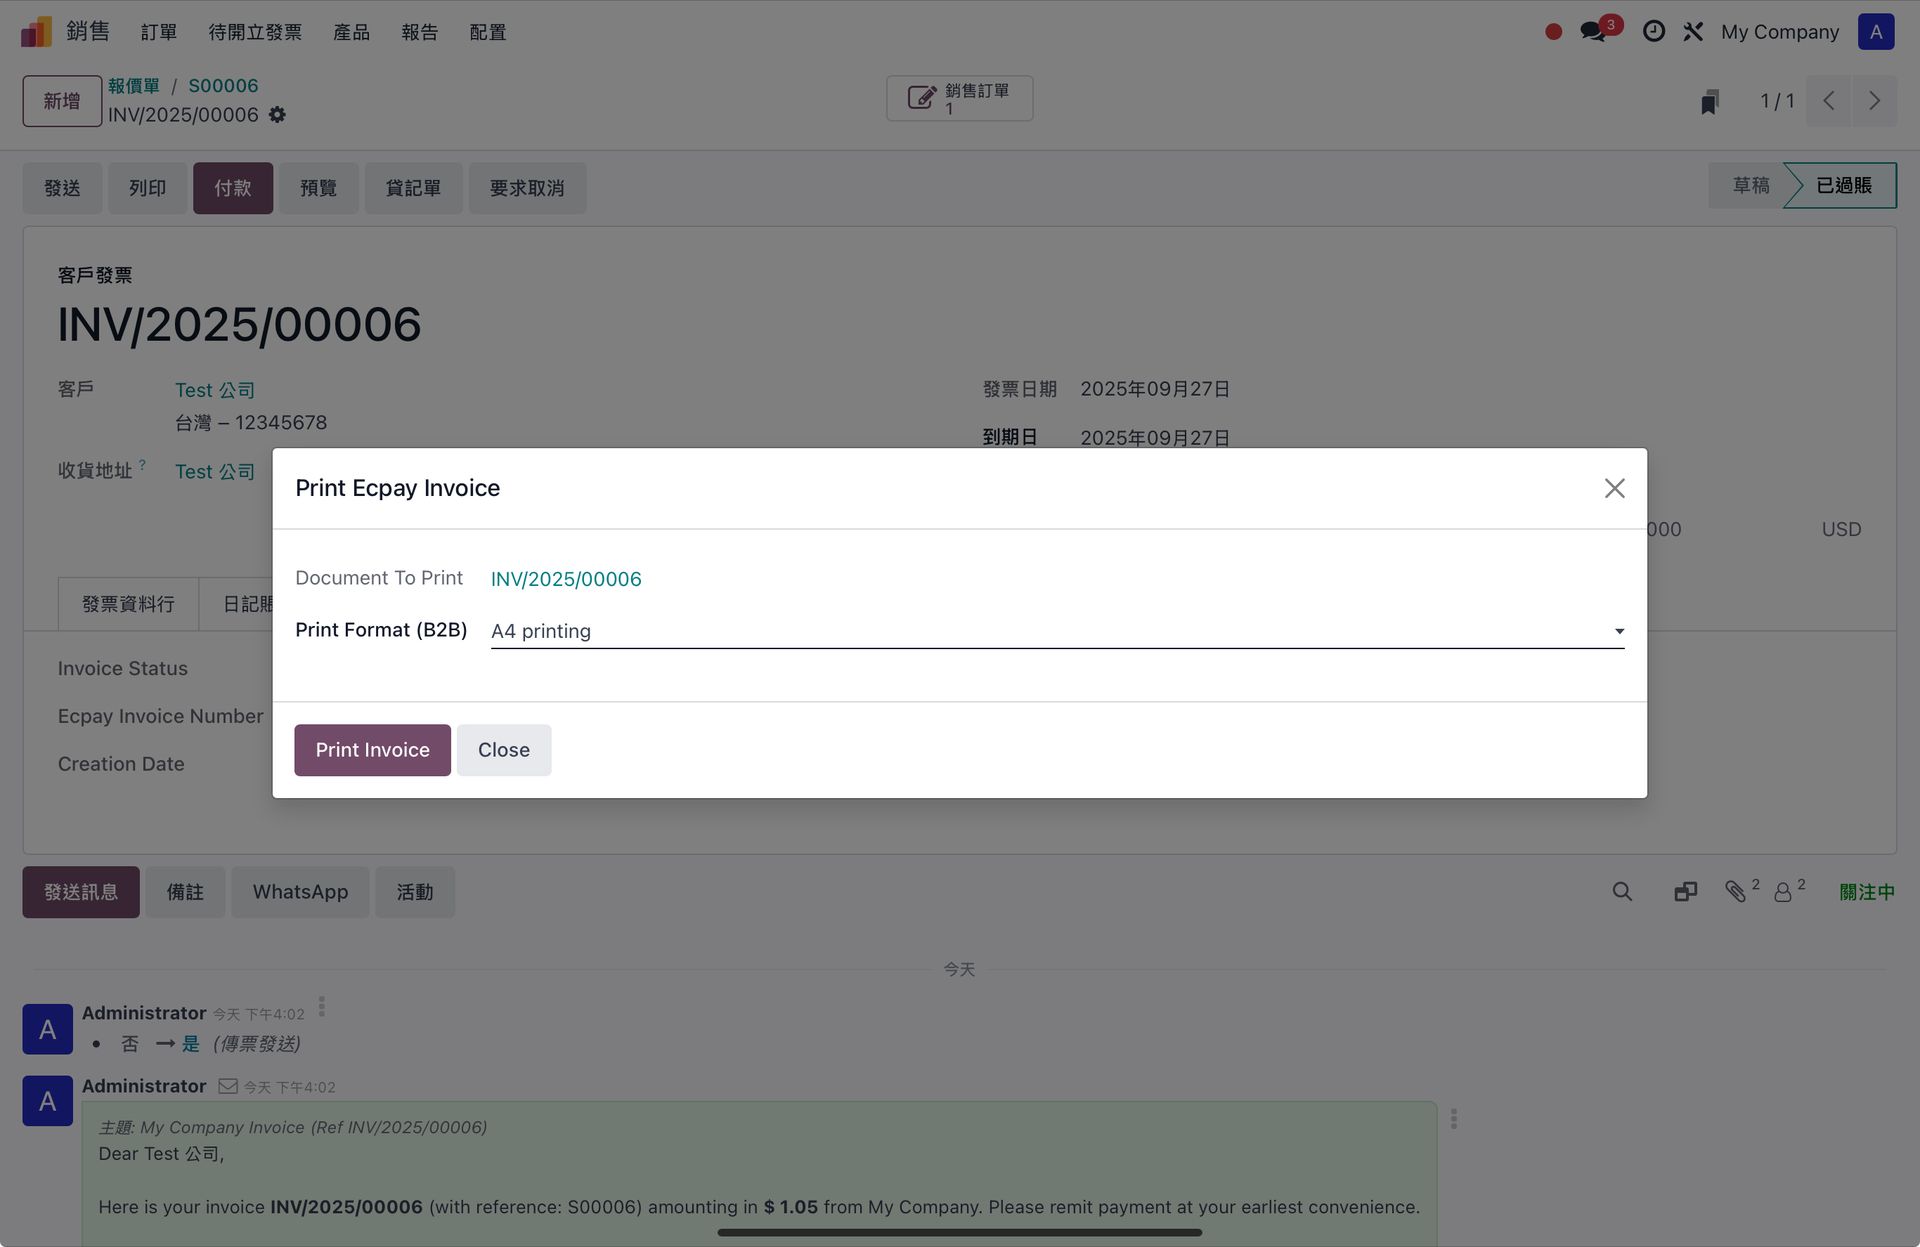The height and width of the screenshot is (1247, 1920).
Task: Click the bookmark icon near pager
Action: 1710,101
